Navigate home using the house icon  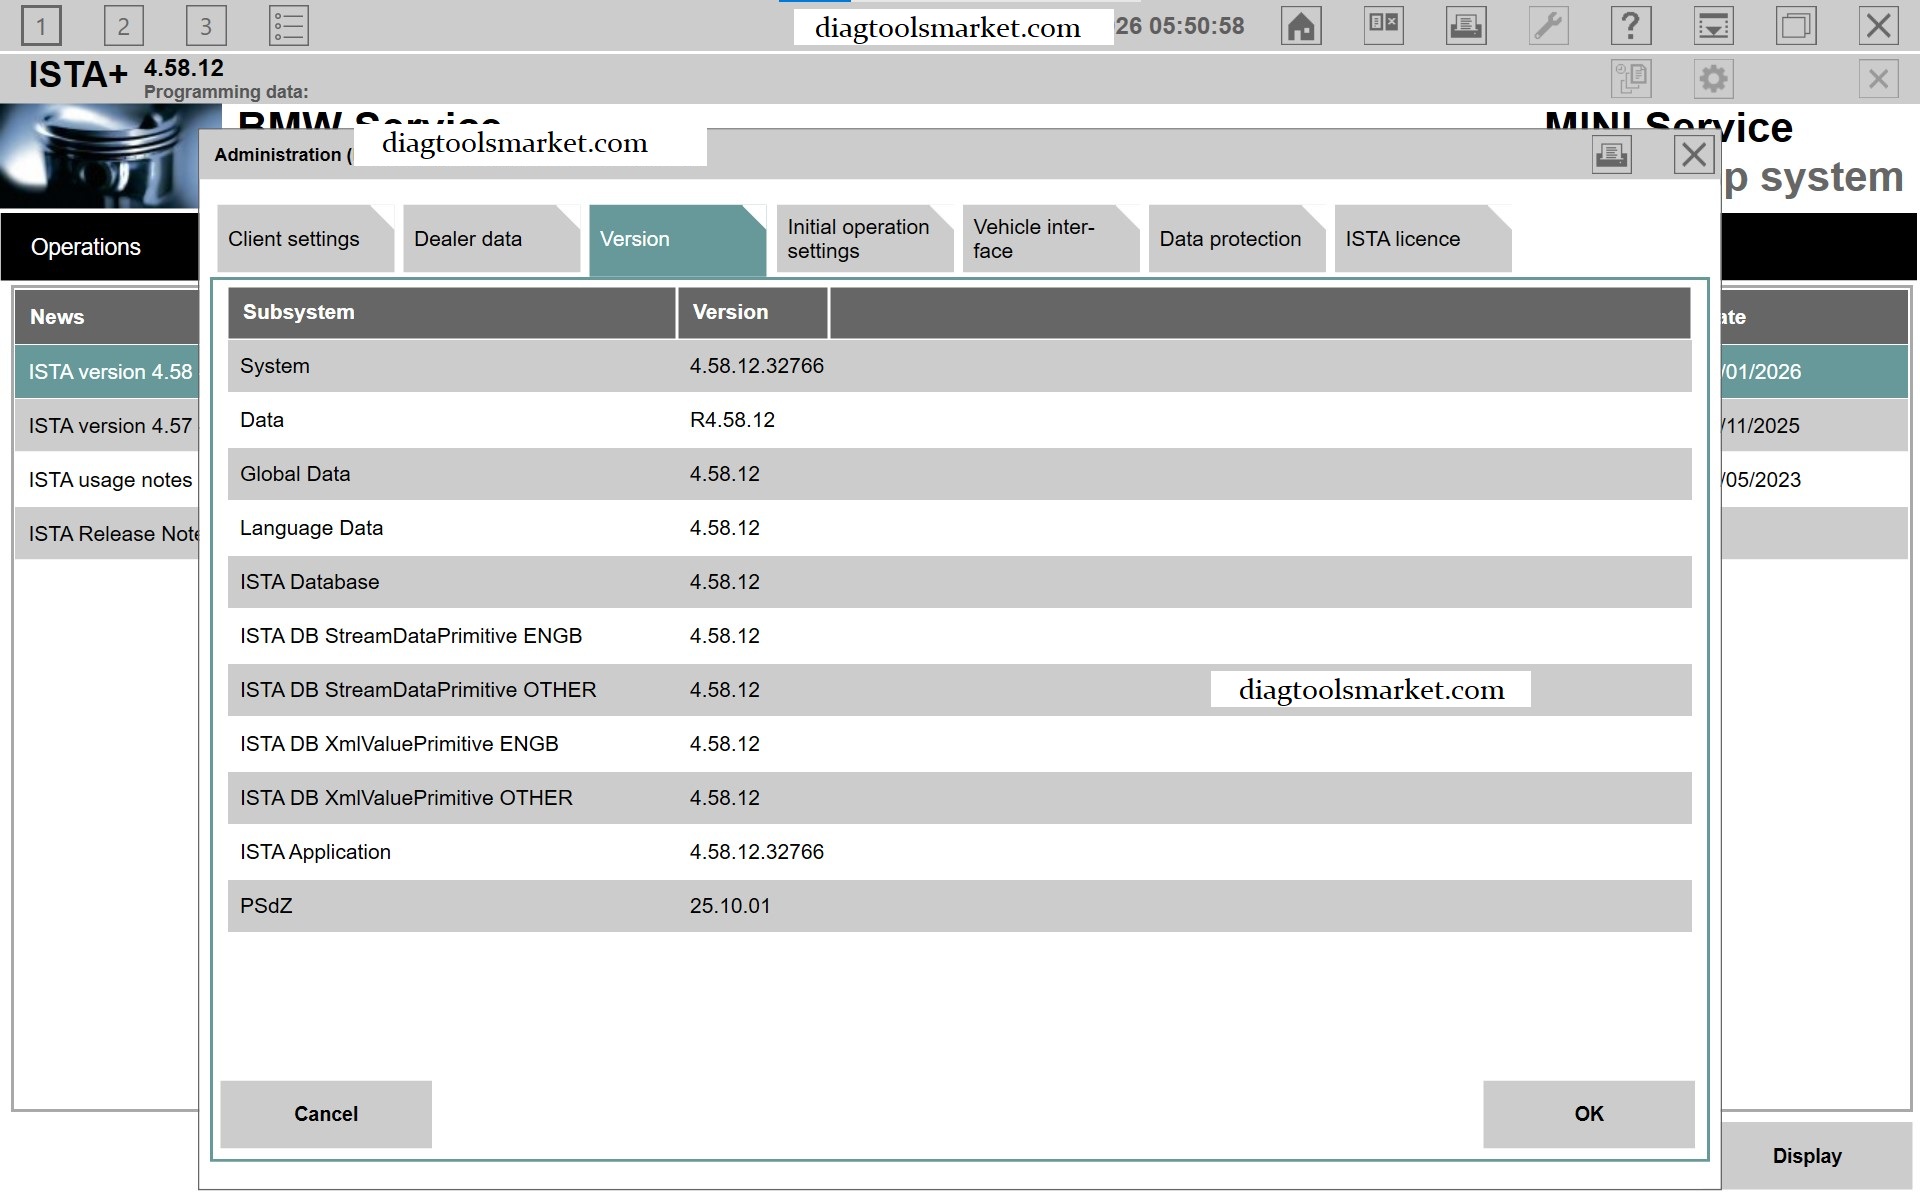tap(1301, 26)
